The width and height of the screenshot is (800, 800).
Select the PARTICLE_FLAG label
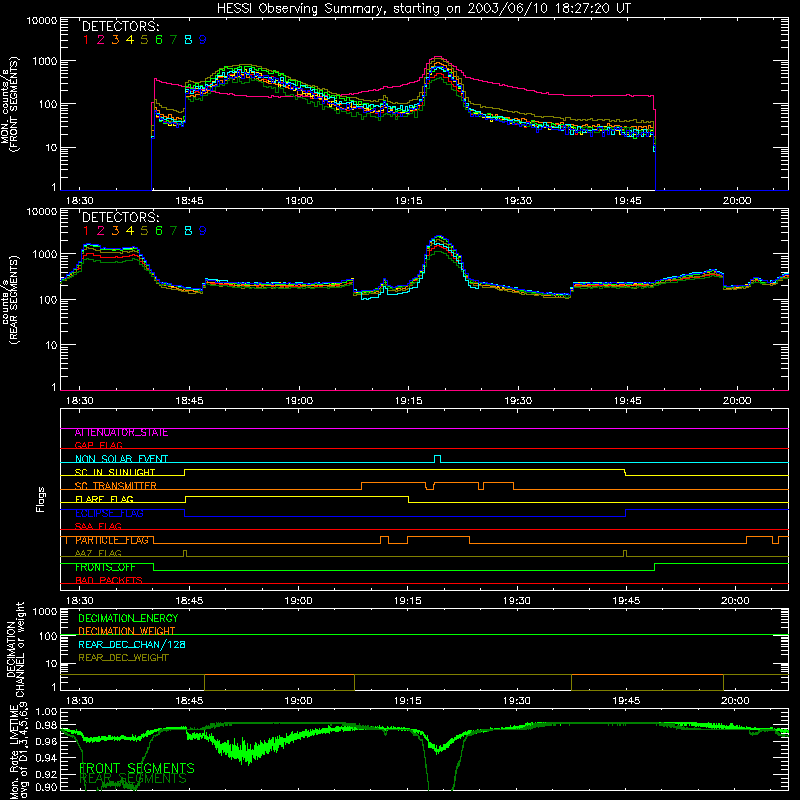coord(112,540)
